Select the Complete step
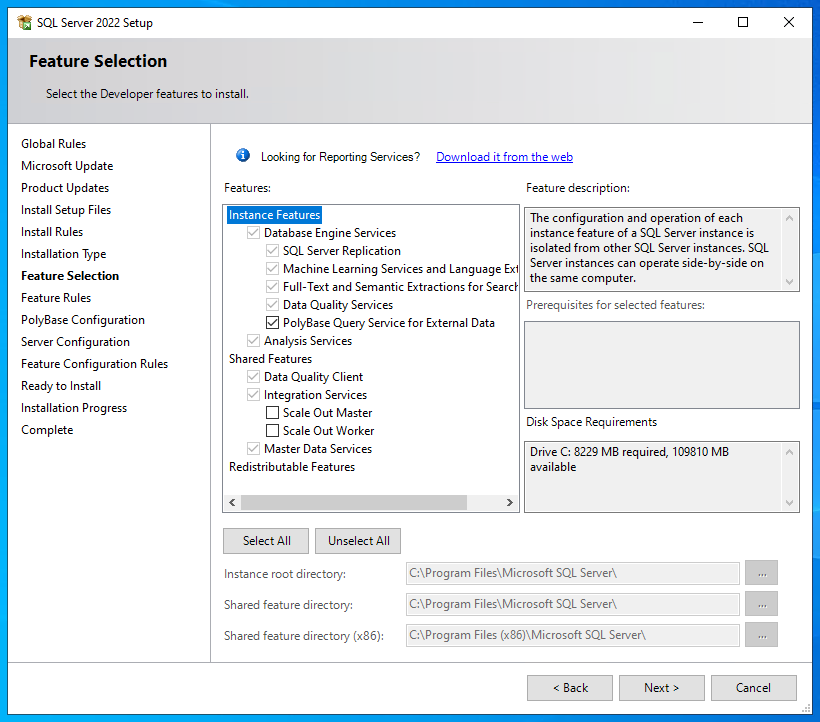 pos(47,430)
